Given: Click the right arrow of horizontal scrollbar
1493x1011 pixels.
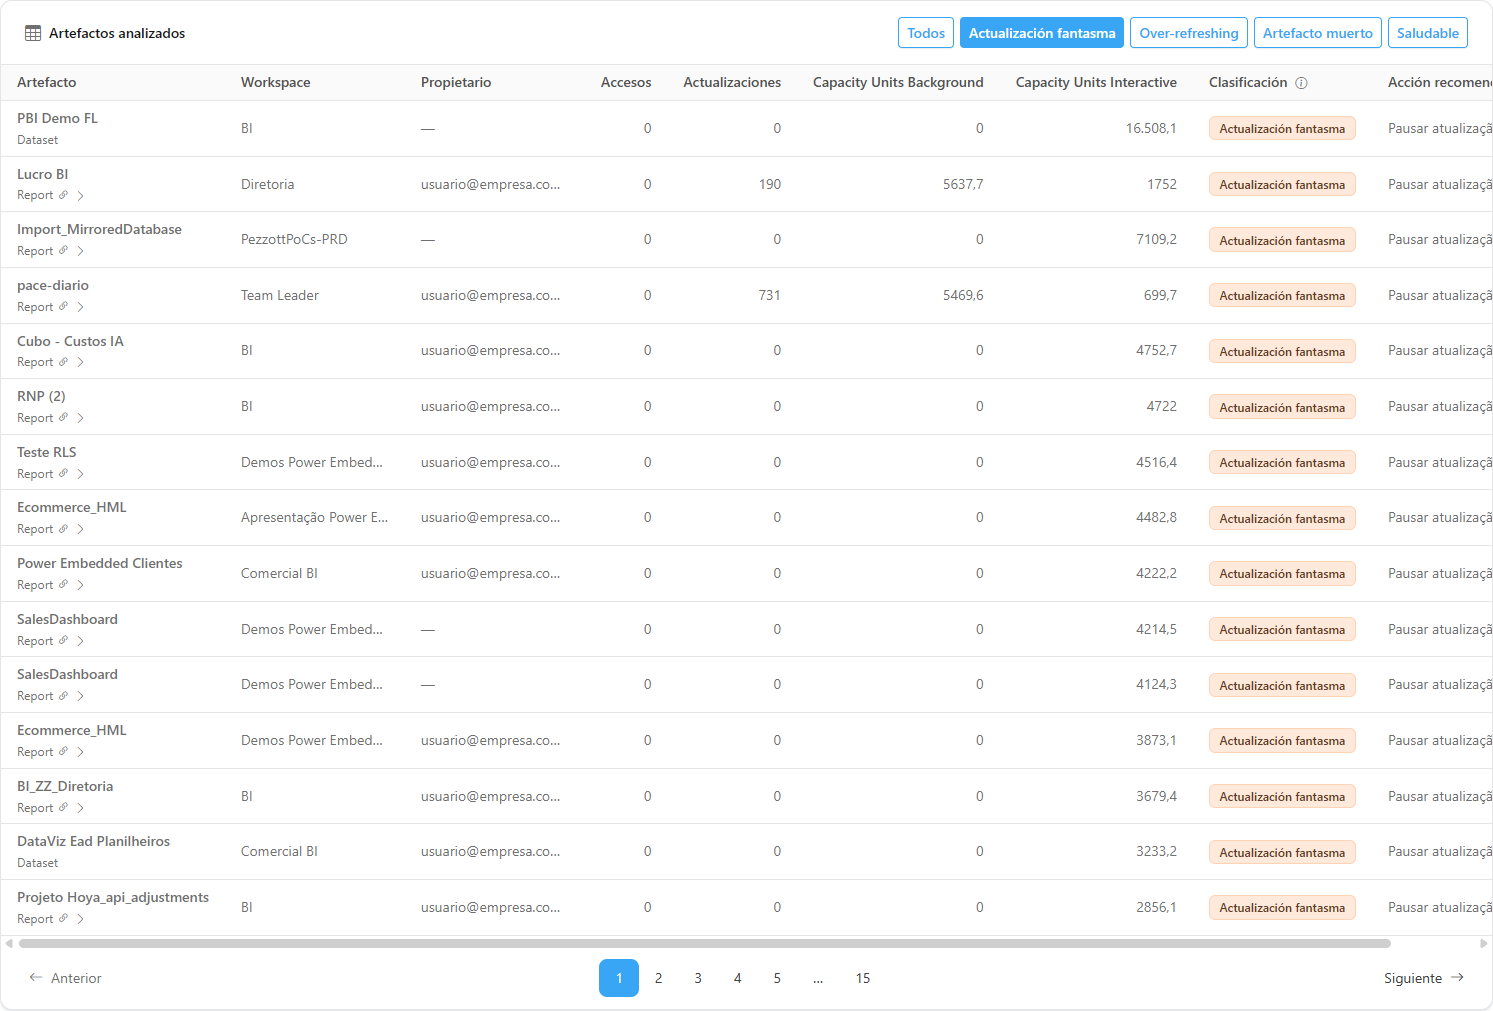Looking at the screenshot, I should point(1484,943).
